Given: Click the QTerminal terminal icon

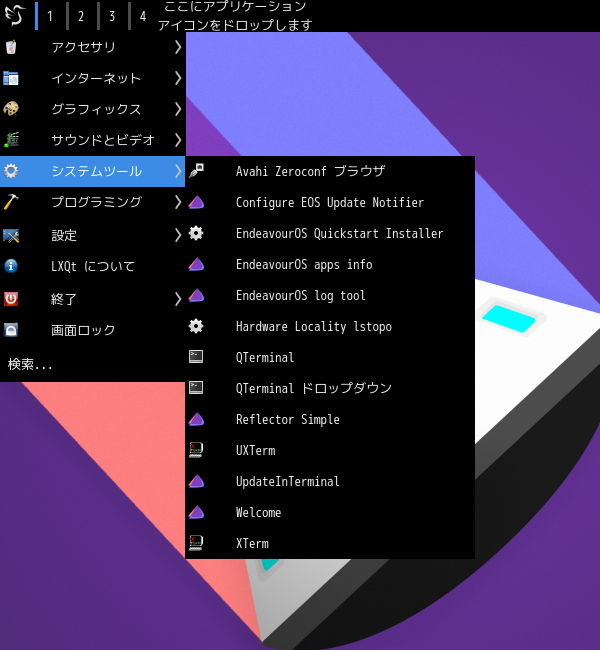Looking at the screenshot, I should pyautogui.click(x=196, y=357).
